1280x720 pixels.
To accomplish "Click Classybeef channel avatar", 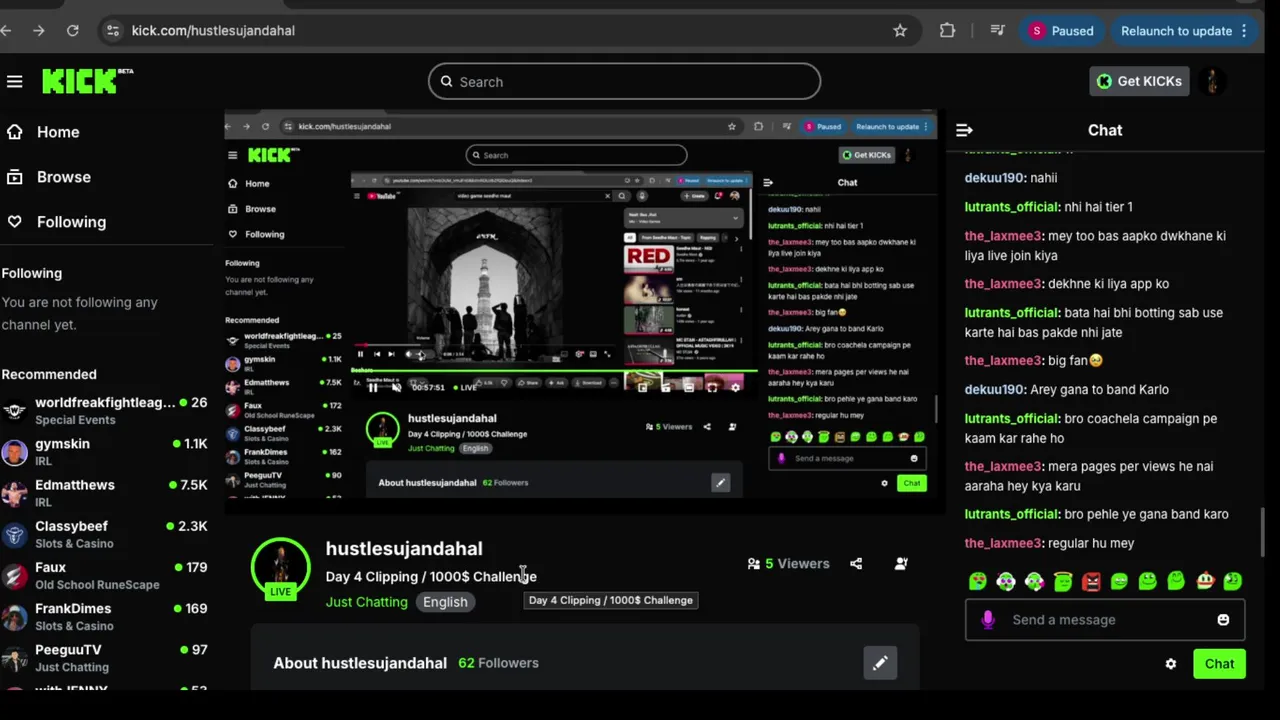I will [x=14, y=534].
